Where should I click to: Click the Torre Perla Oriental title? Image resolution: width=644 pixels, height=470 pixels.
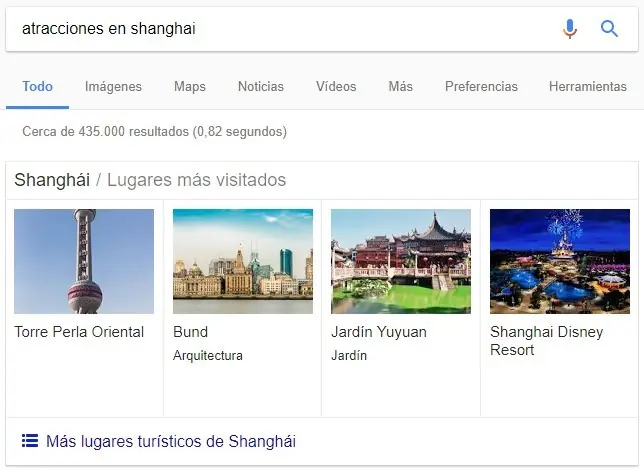tap(79, 332)
